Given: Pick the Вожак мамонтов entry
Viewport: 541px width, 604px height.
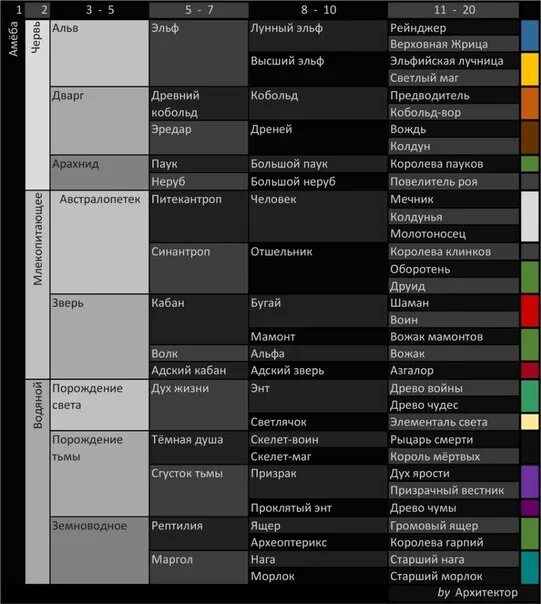Looking at the screenshot, I should point(454,337).
